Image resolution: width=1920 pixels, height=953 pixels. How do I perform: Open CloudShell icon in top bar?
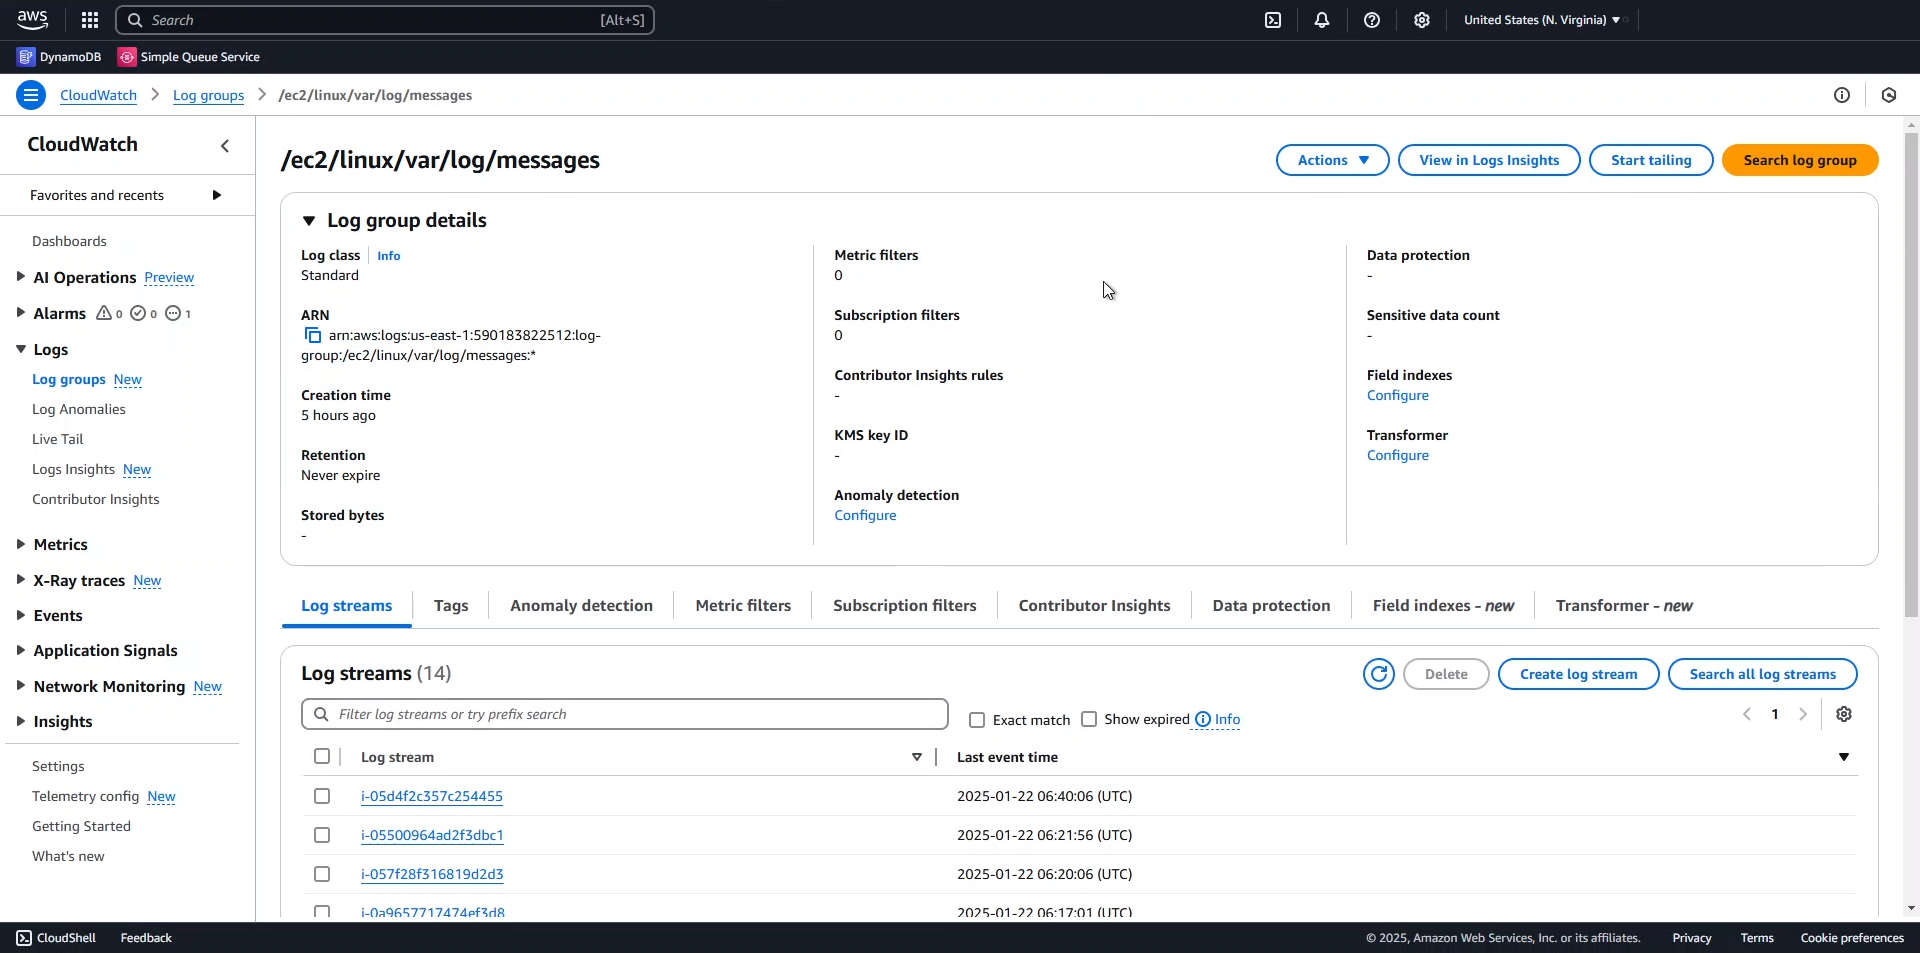(1273, 20)
